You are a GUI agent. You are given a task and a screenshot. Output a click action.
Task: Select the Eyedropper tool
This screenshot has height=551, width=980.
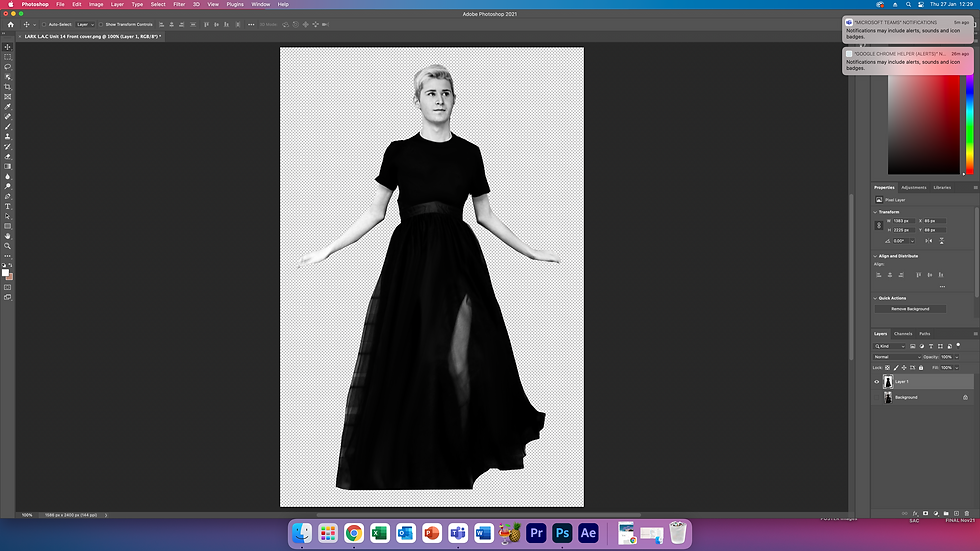point(8,107)
